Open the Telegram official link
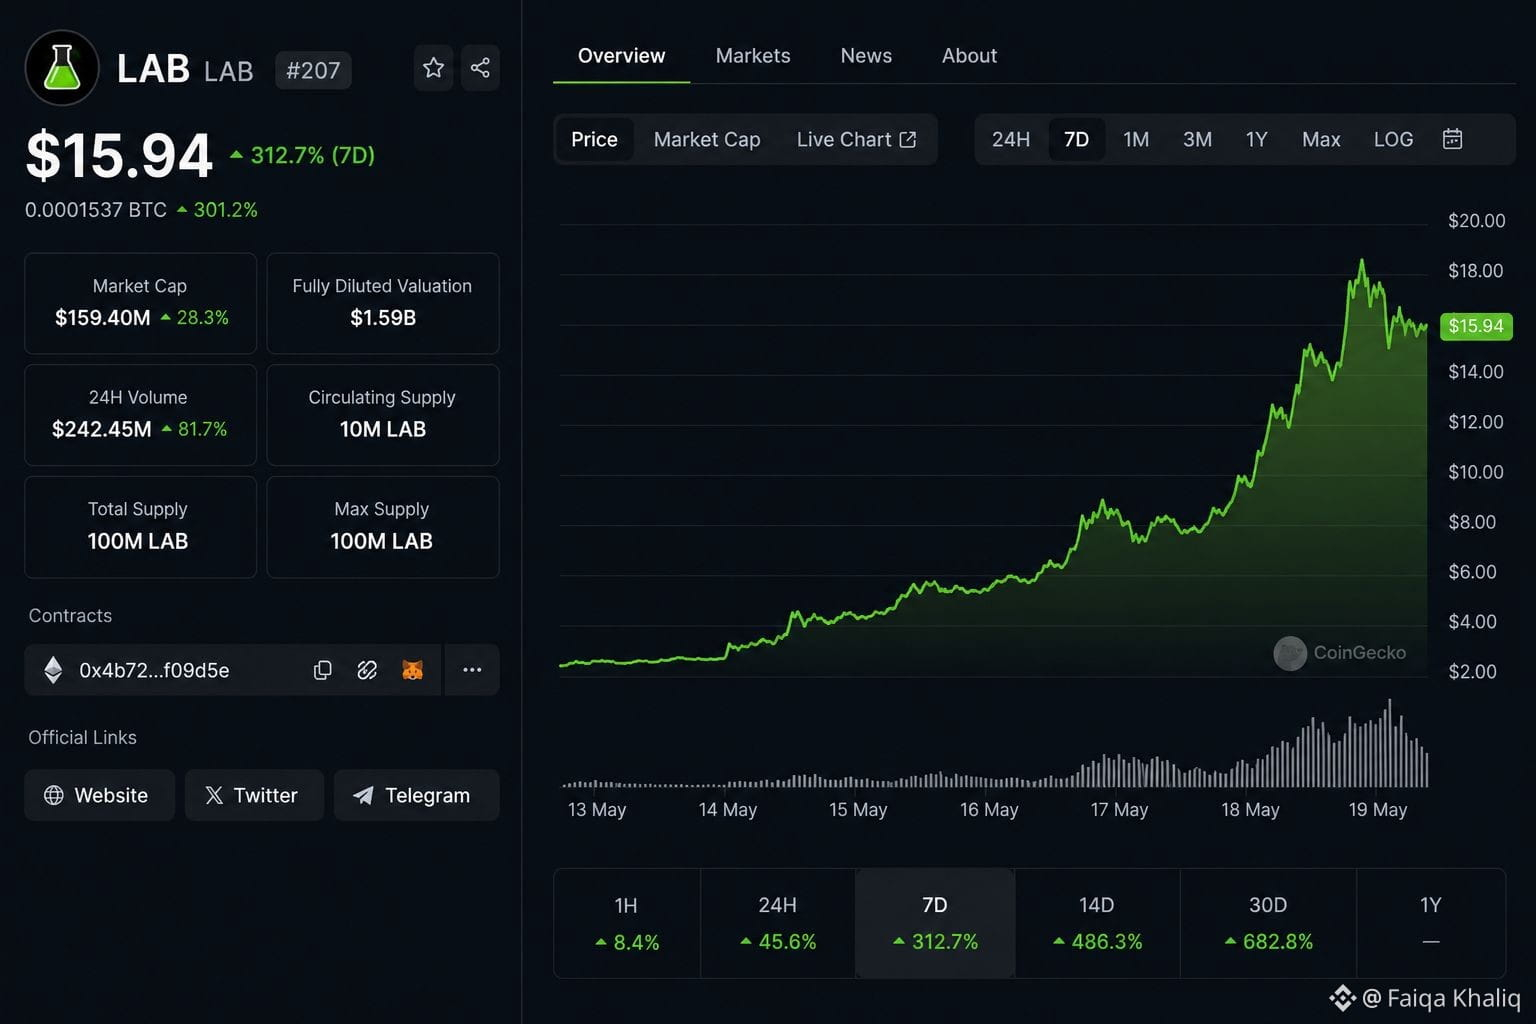Screen dimensions: 1536x1024 point(416,795)
